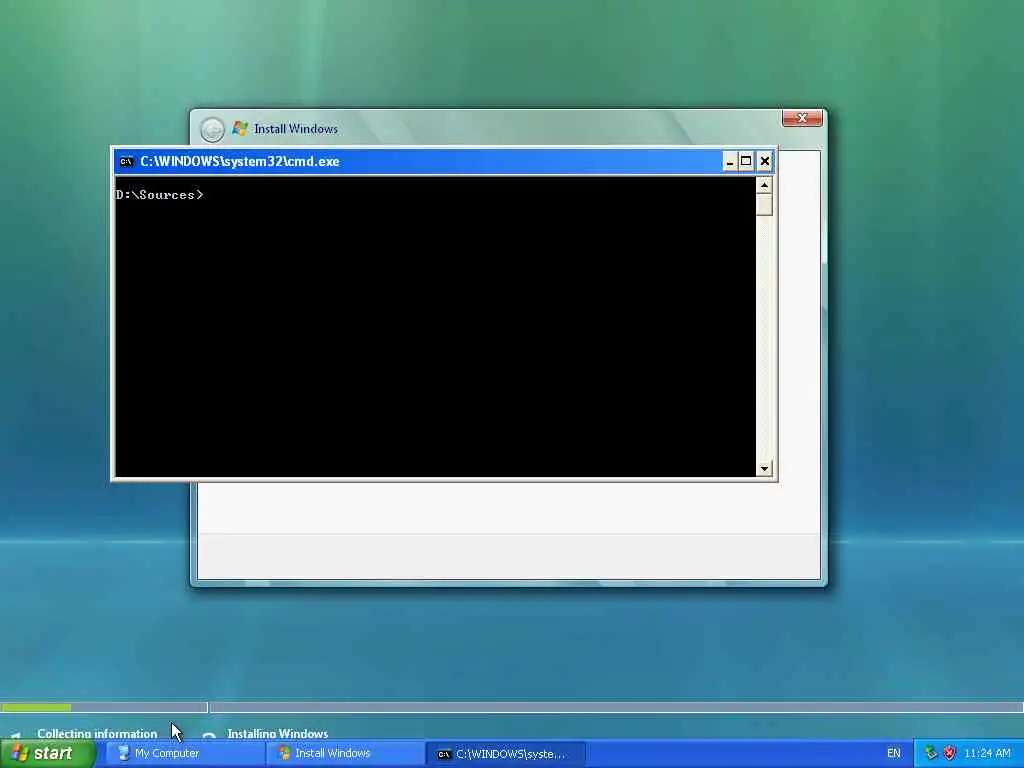This screenshot has width=1024, height=768.
Task: Click the 11:24 AM clock
Action: click(987, 753)
